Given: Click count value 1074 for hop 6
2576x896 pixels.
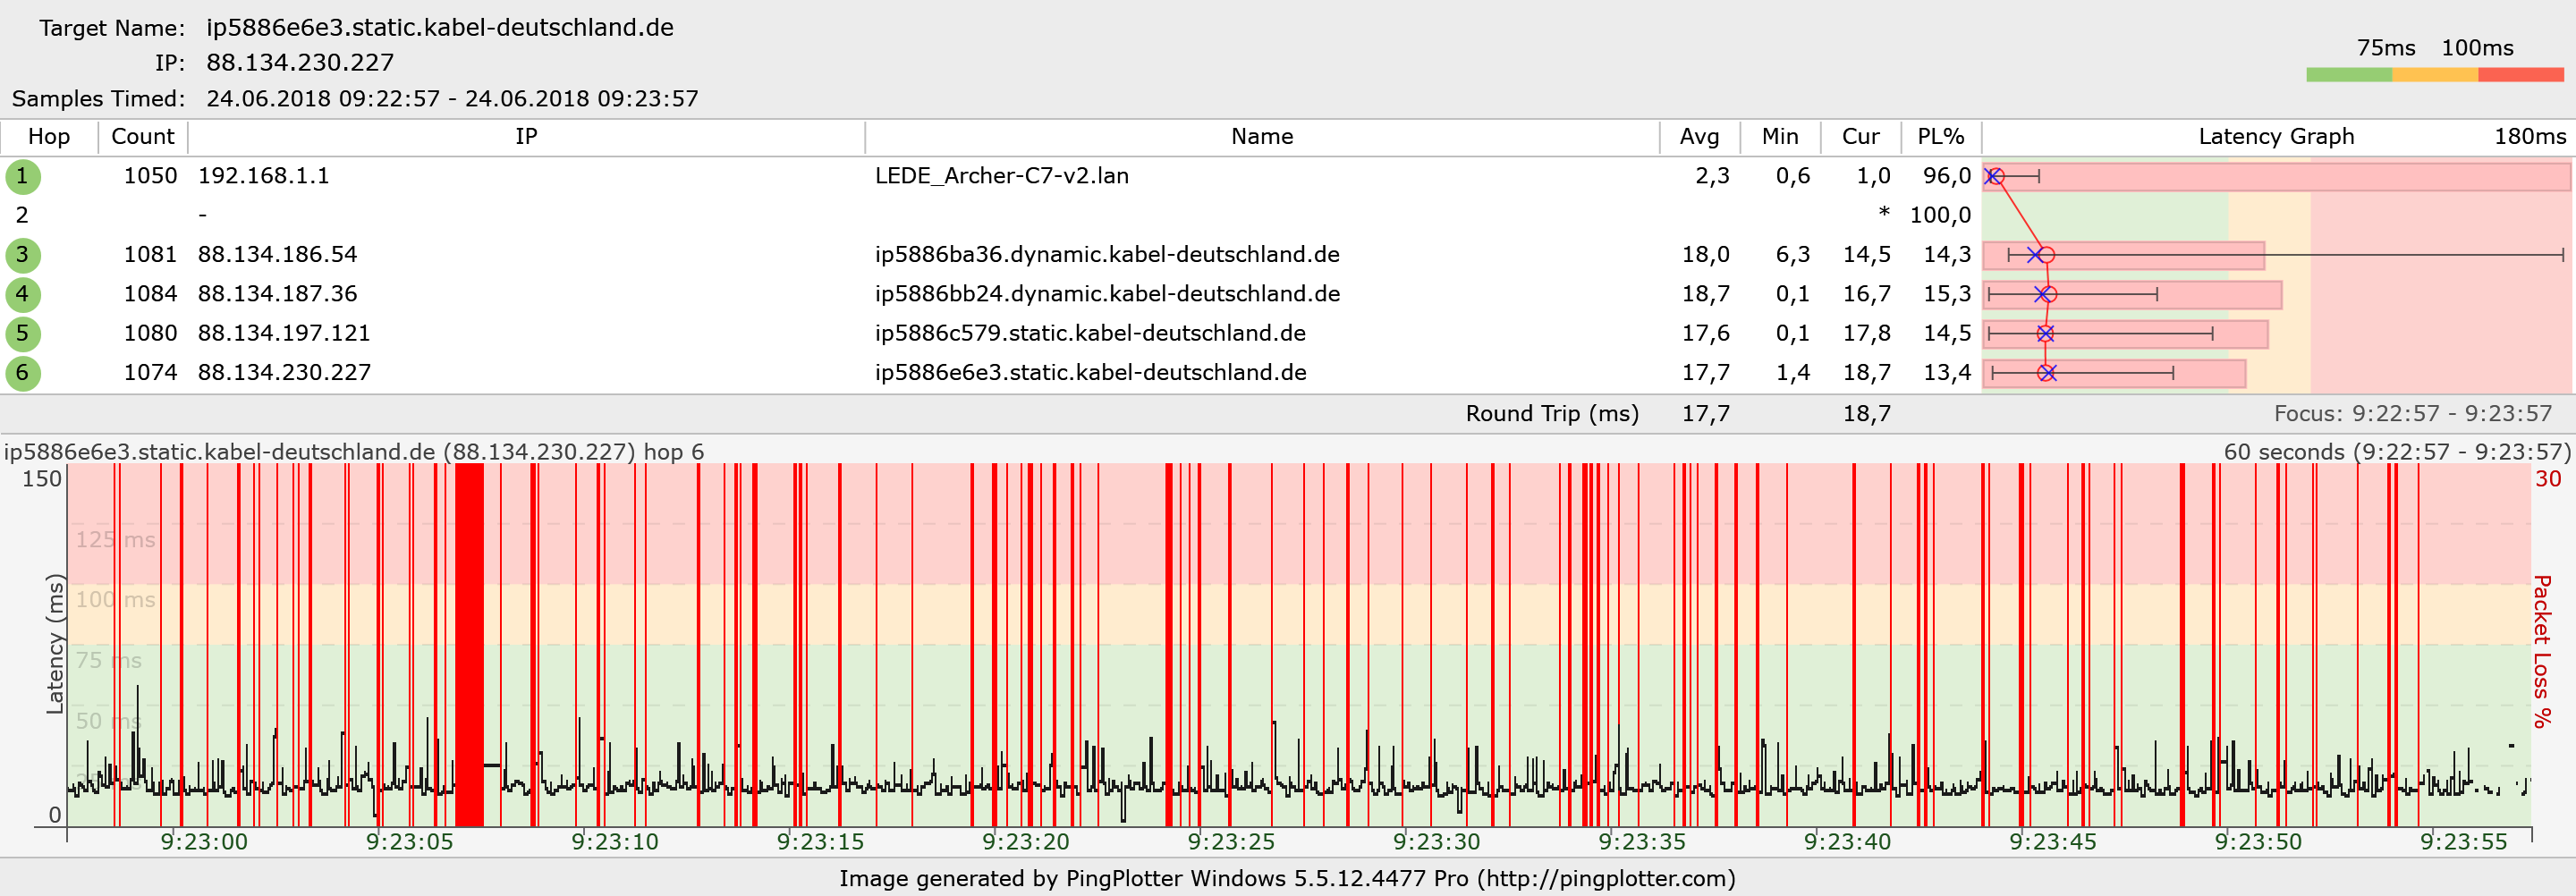Looking at the screenshot, I should tap(150, 373).
